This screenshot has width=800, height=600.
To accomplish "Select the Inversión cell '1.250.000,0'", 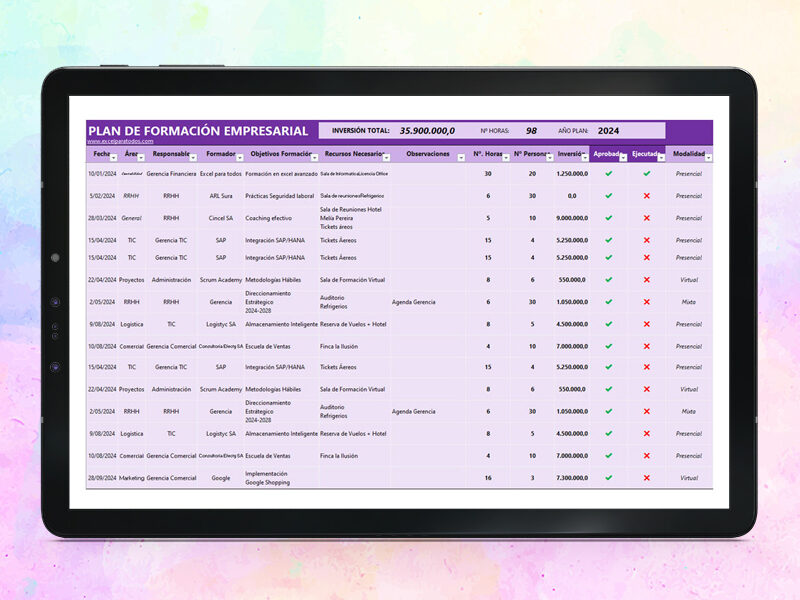I will 572,173.
